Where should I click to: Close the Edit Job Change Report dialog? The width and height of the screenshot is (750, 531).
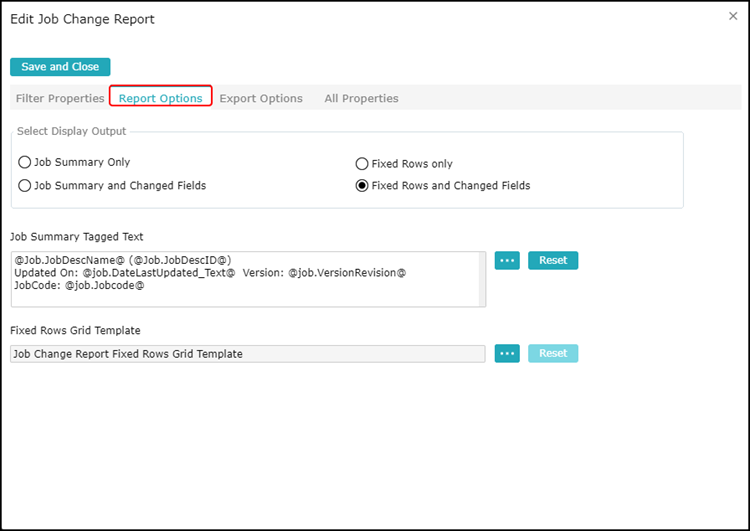pyautogui.click(x=733, y=16)
